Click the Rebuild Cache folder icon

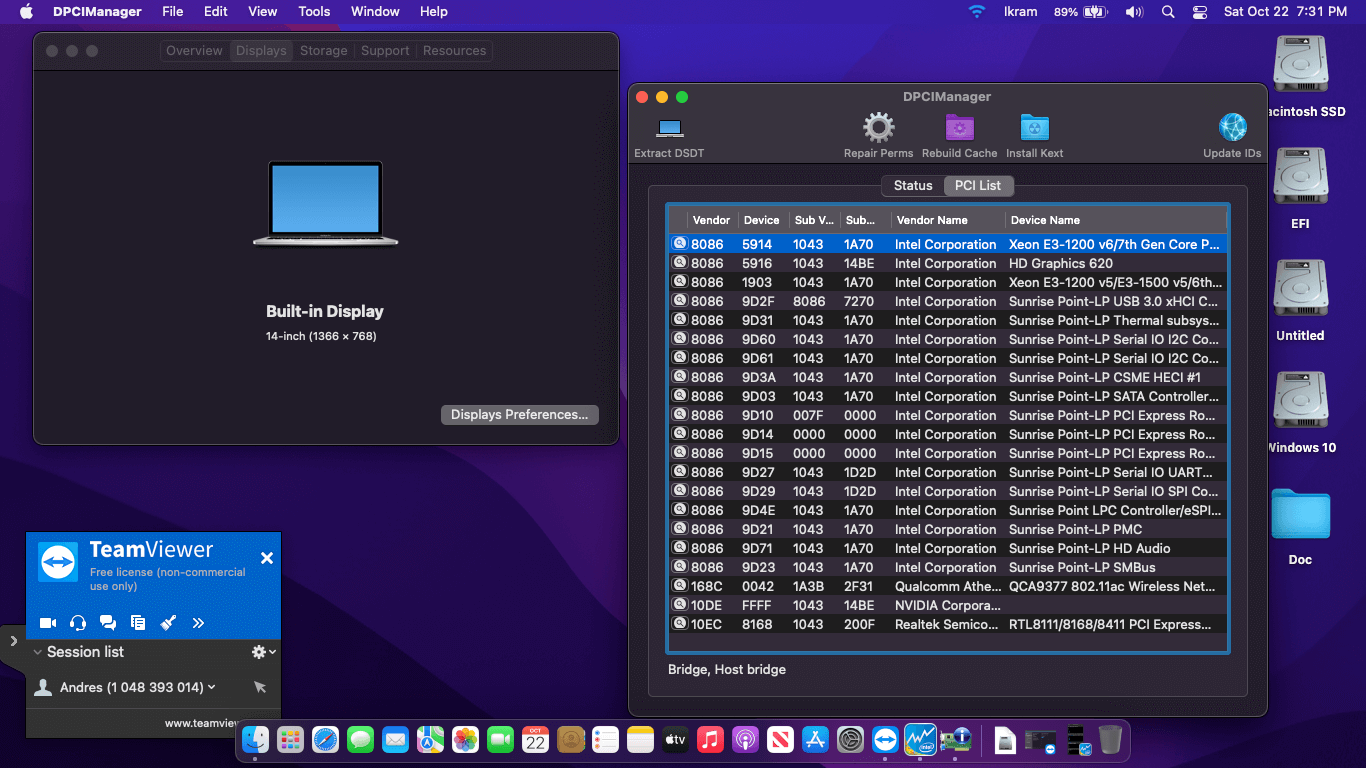(x=959, y=129)
